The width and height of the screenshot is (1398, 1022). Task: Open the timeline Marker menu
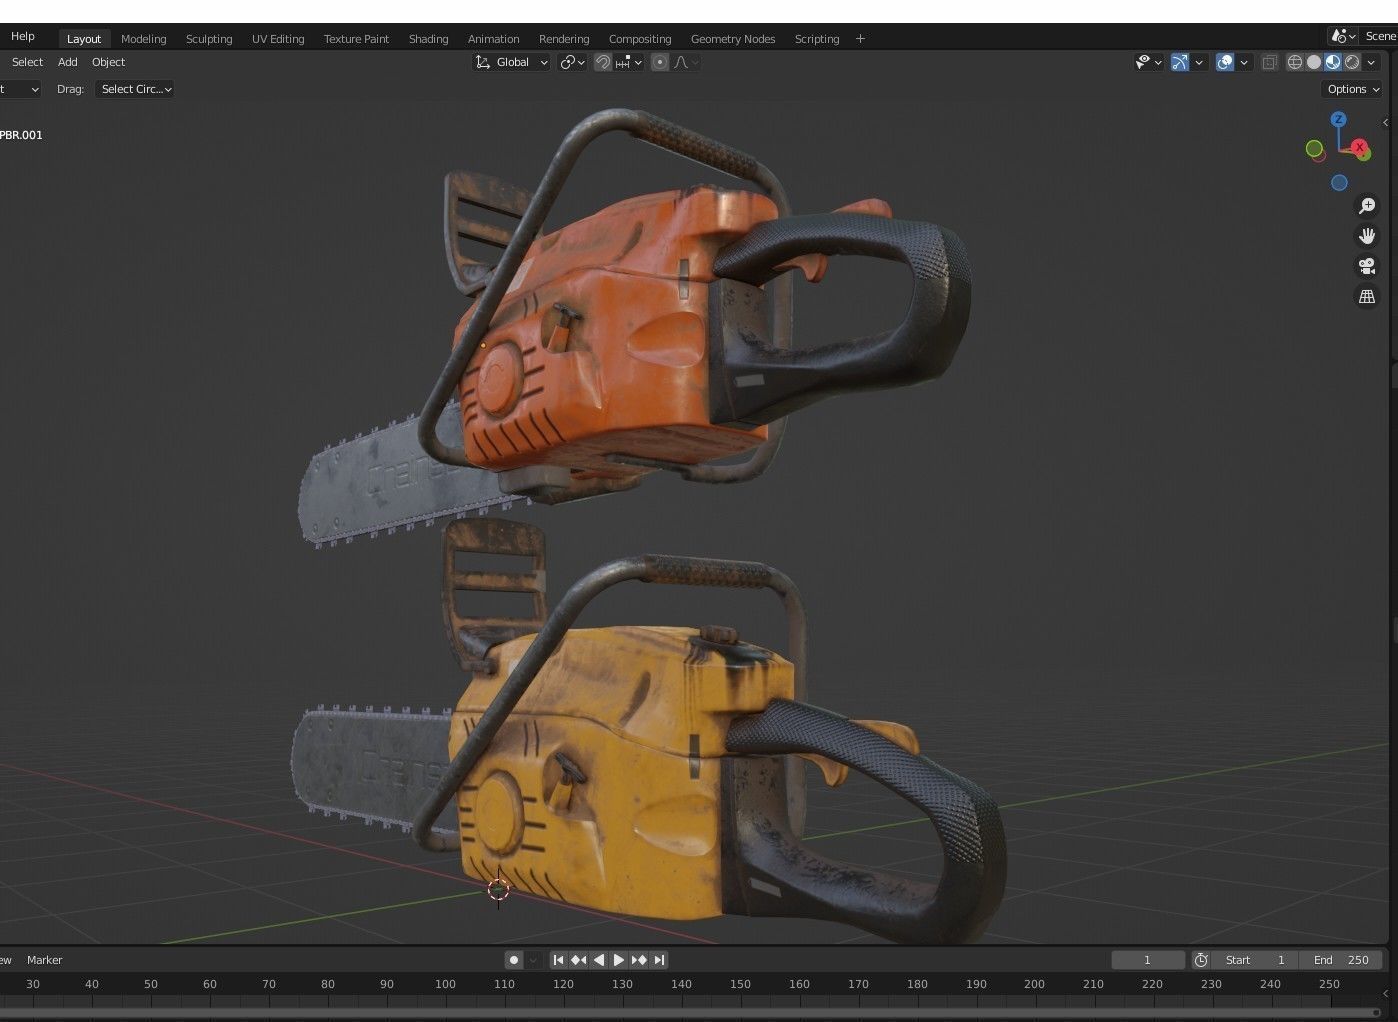coord(44,960)
